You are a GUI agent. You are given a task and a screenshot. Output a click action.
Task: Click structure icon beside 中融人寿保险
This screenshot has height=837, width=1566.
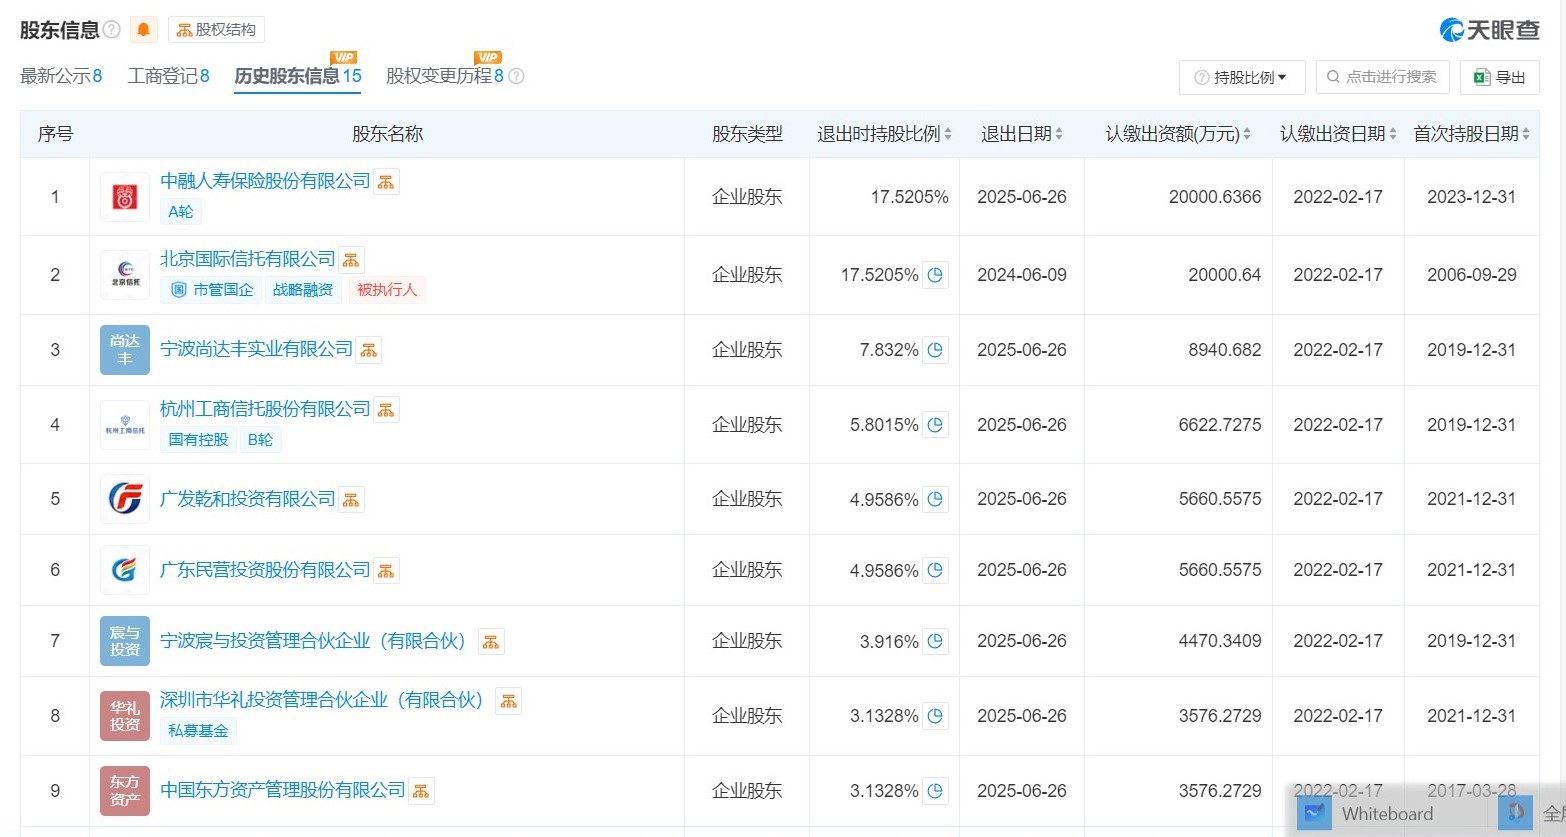[386, 182]
